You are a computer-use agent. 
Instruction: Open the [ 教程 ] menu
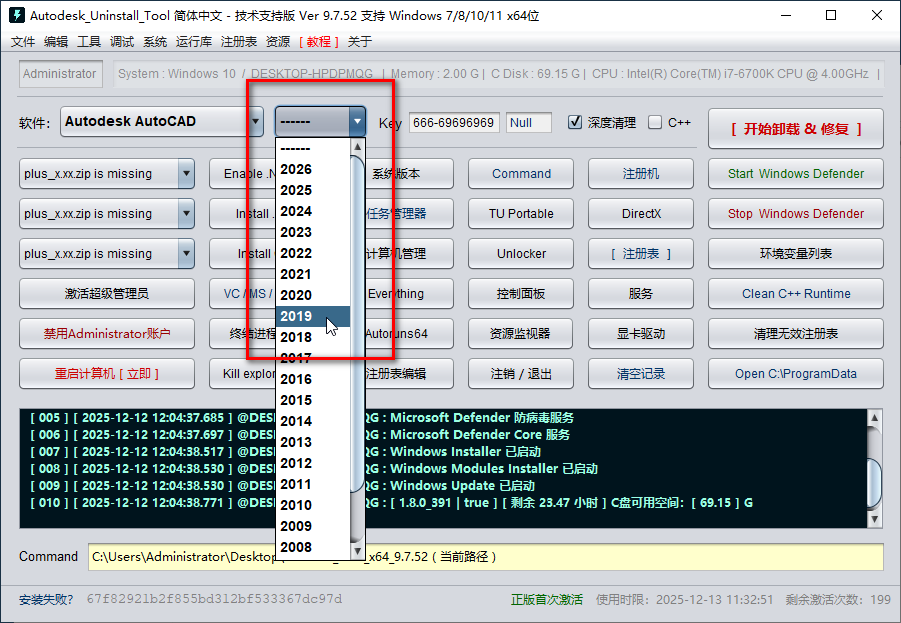coord(318,41)
